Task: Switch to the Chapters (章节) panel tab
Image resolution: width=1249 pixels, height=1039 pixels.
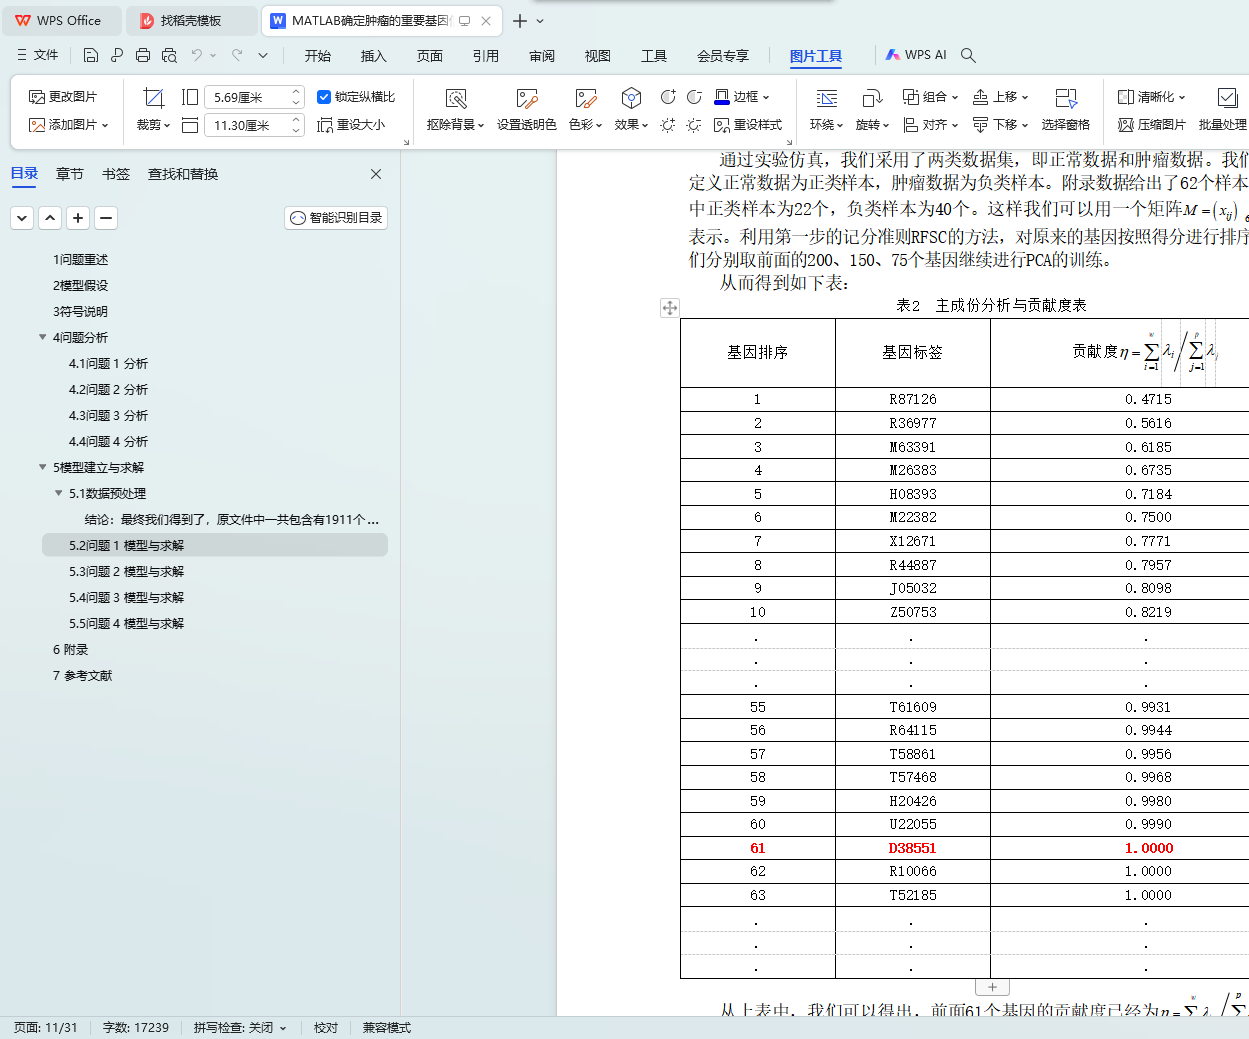Action: 70,174
